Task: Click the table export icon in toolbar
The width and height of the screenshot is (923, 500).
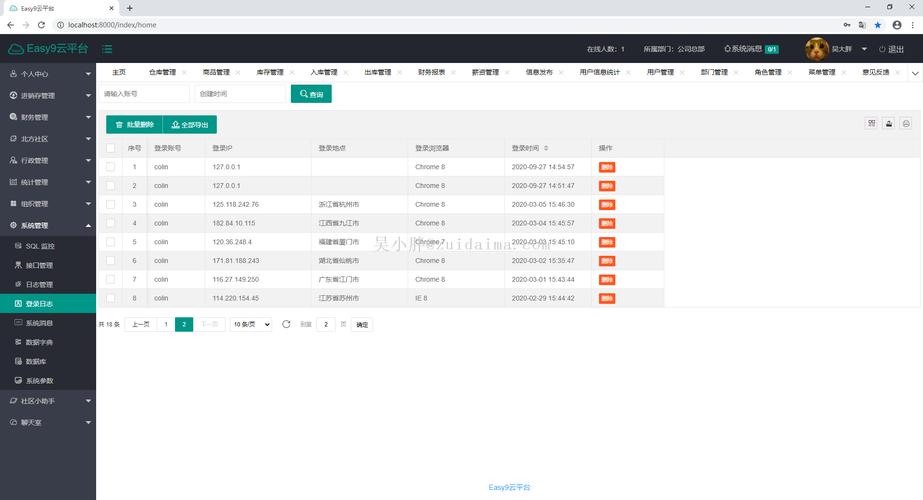Action: pos(889,123)
